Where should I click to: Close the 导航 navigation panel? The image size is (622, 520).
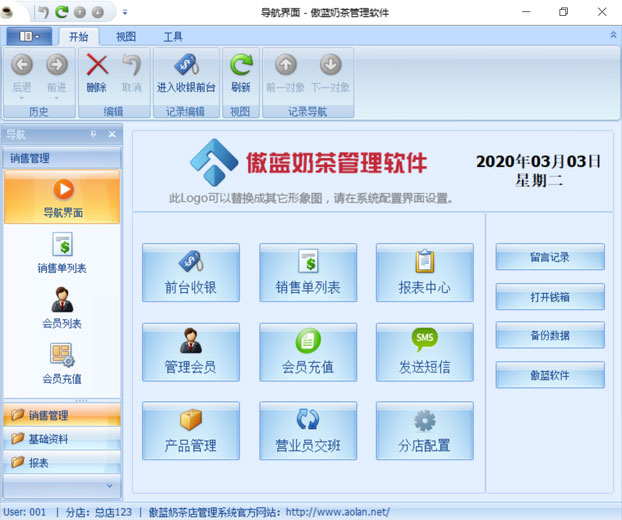pos(112,134)
